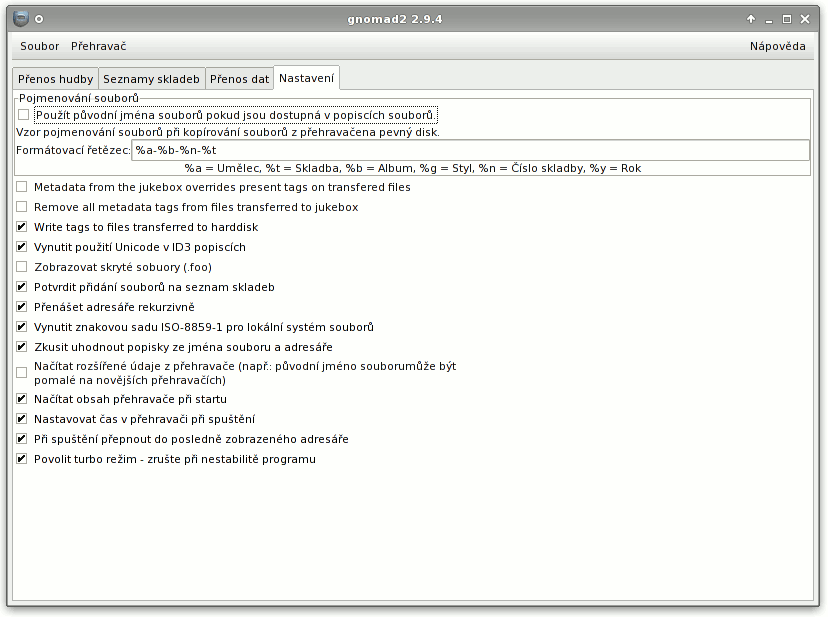Click the gnomad2 2.9.4 window title
The image size is (828, 617).
(x=394, y=19)
